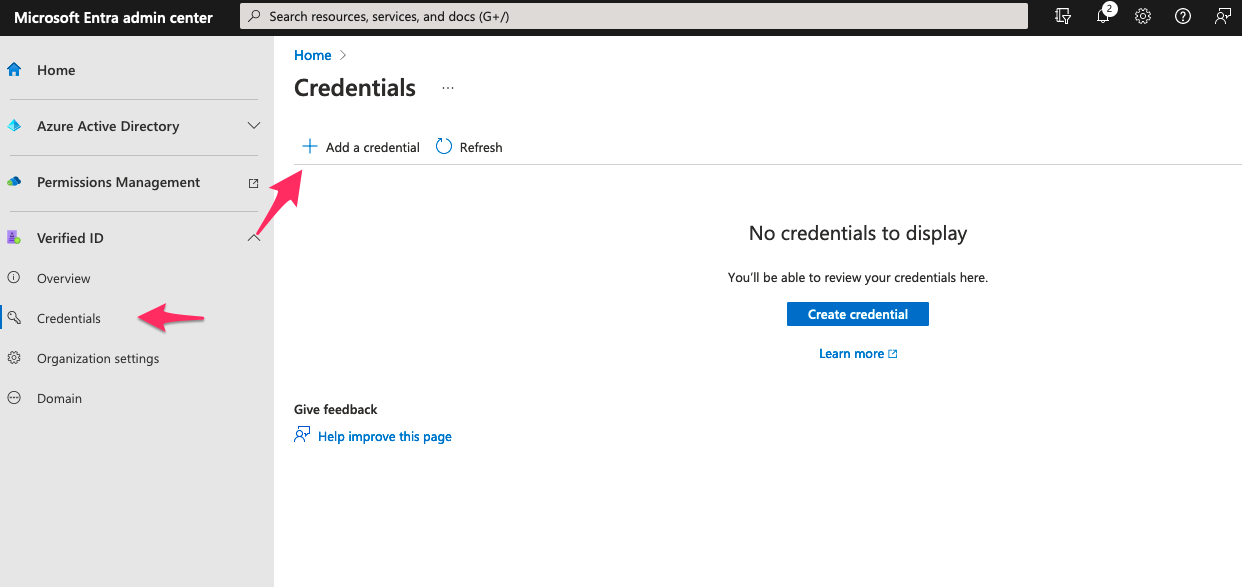Open the Credentials page ellipsis menu
The width and height of the screenshot is (1242, 587).
click(448, 88)
